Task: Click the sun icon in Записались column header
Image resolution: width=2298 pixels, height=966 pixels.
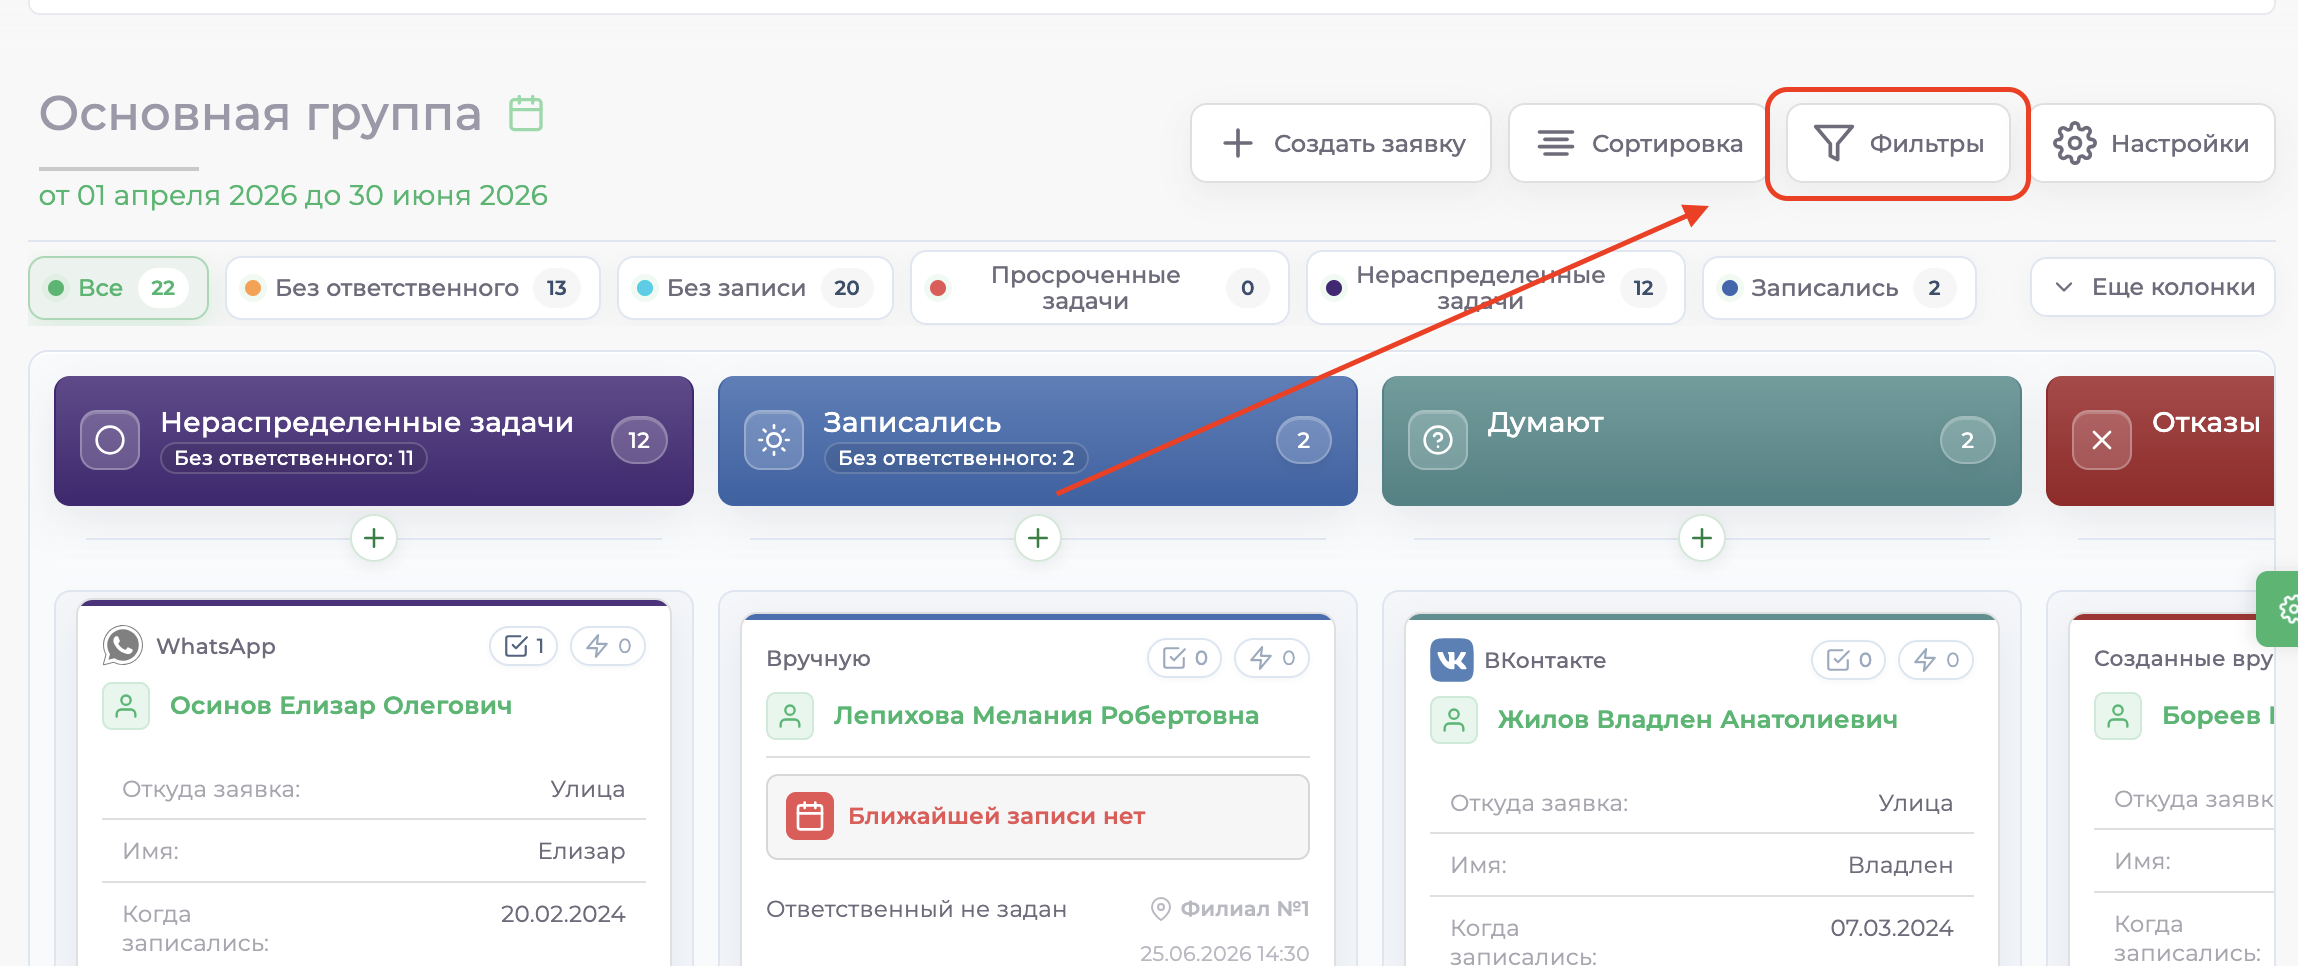Action: 774,440
